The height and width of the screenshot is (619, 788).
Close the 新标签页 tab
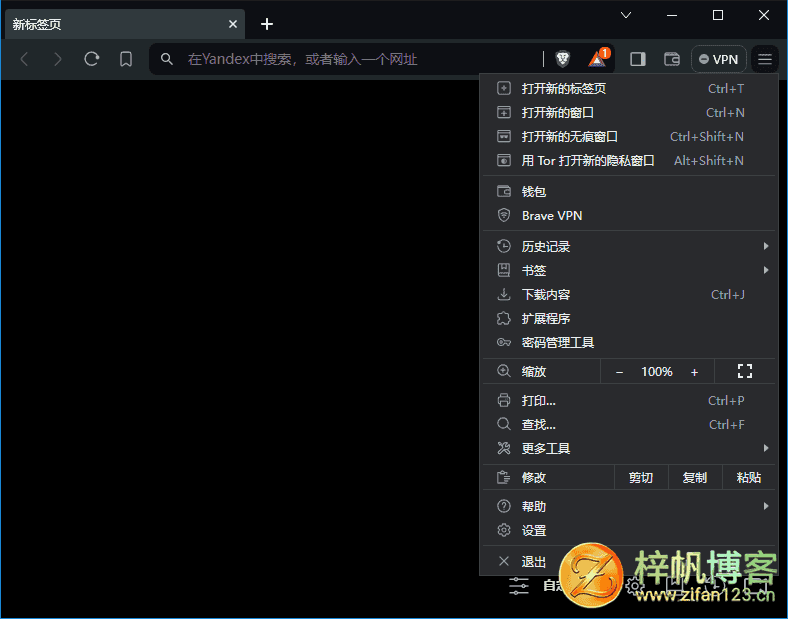tap(233, 24)
